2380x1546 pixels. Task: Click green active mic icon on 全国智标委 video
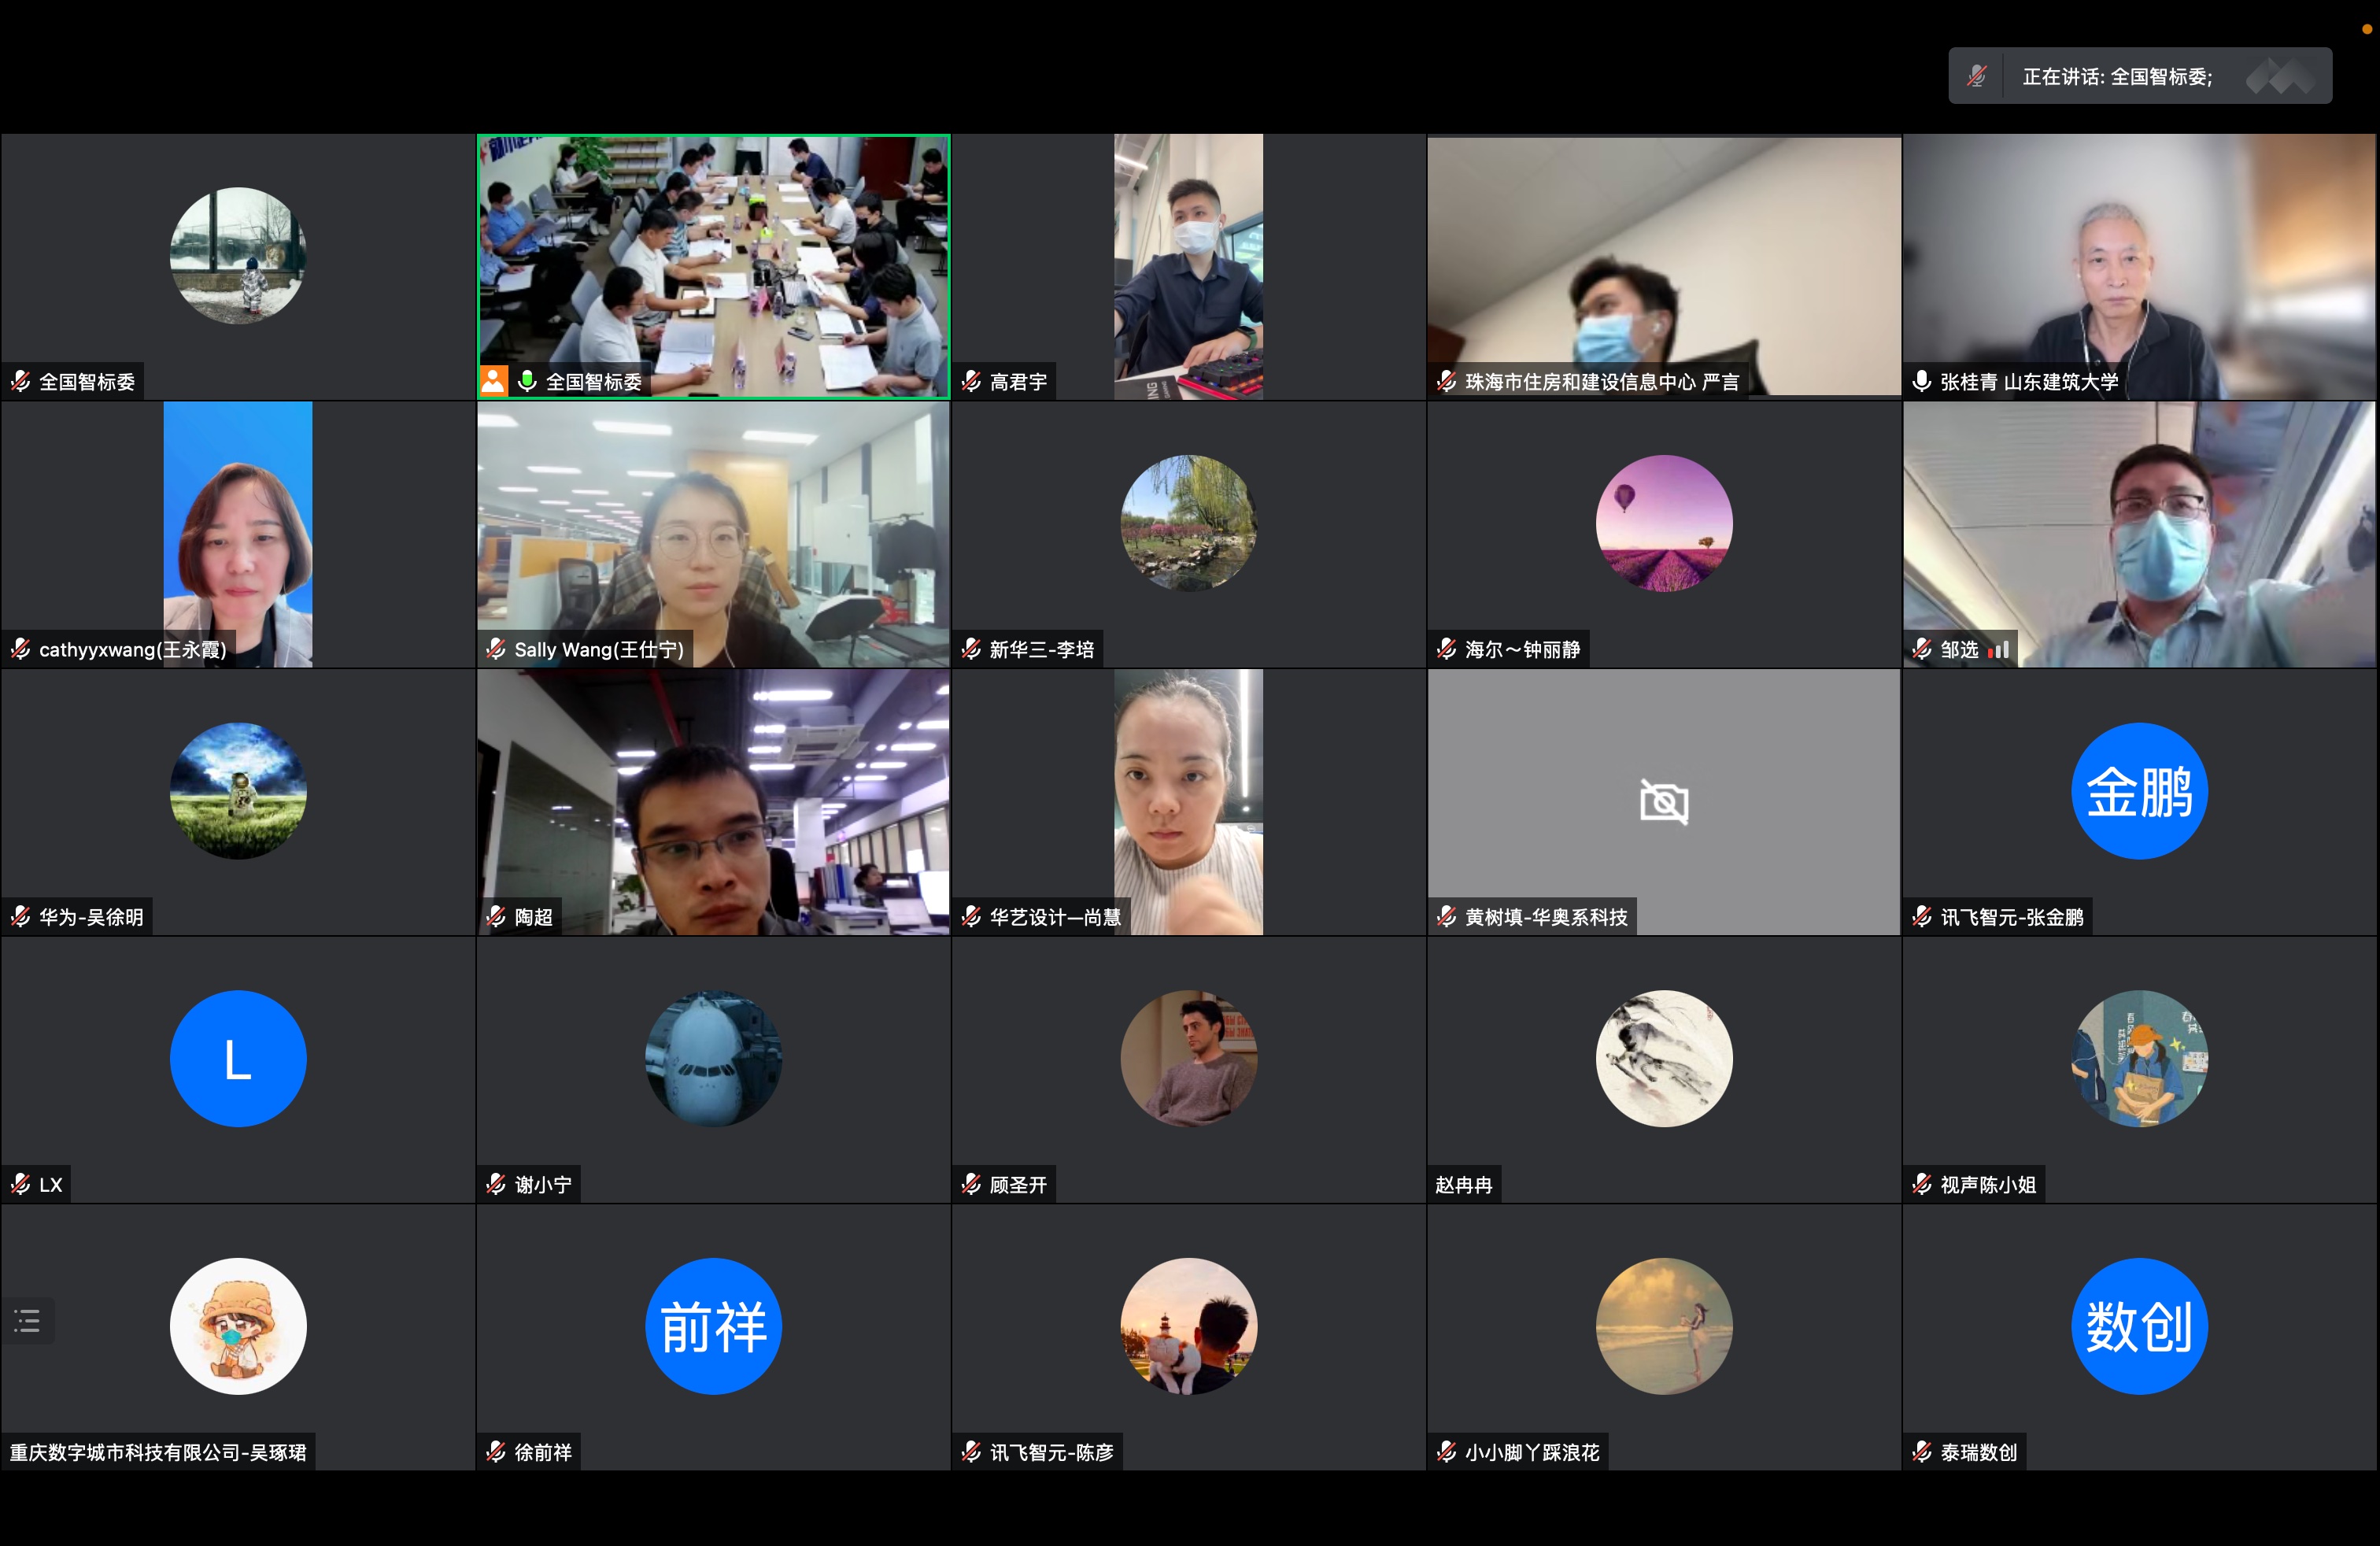[x=527, y=381]
